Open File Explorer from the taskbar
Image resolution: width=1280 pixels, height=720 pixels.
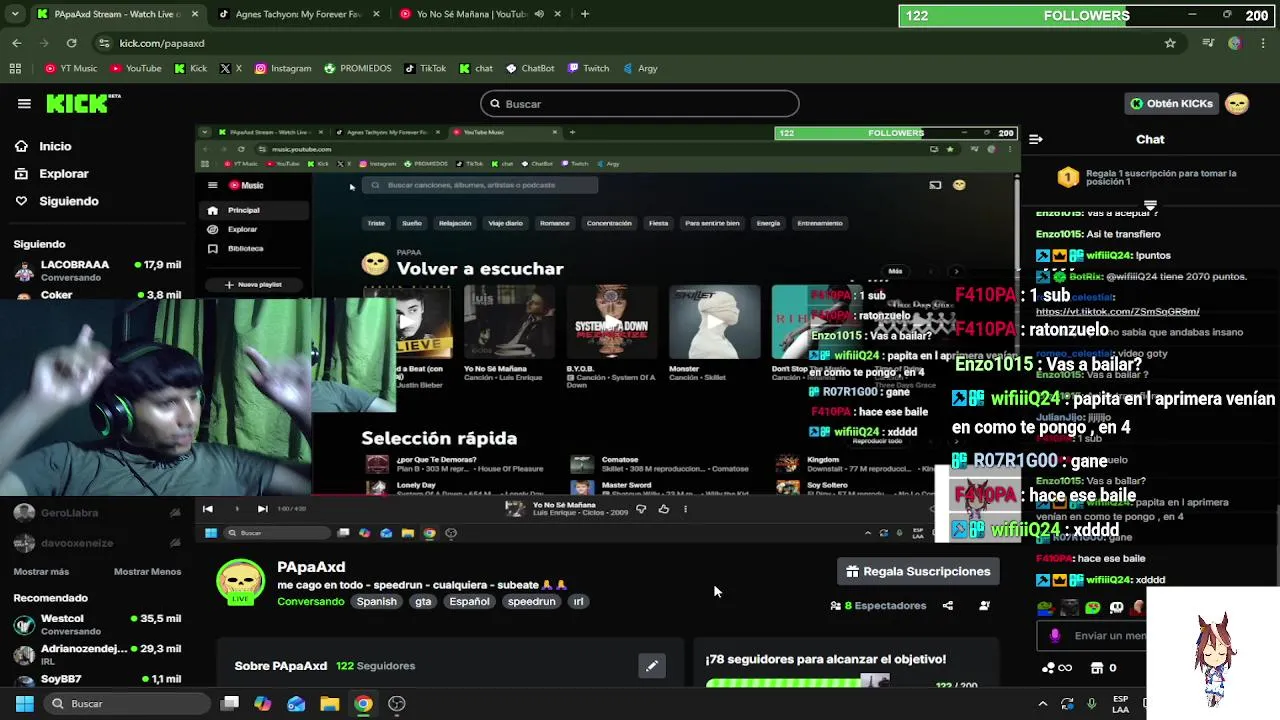point(329,704)
